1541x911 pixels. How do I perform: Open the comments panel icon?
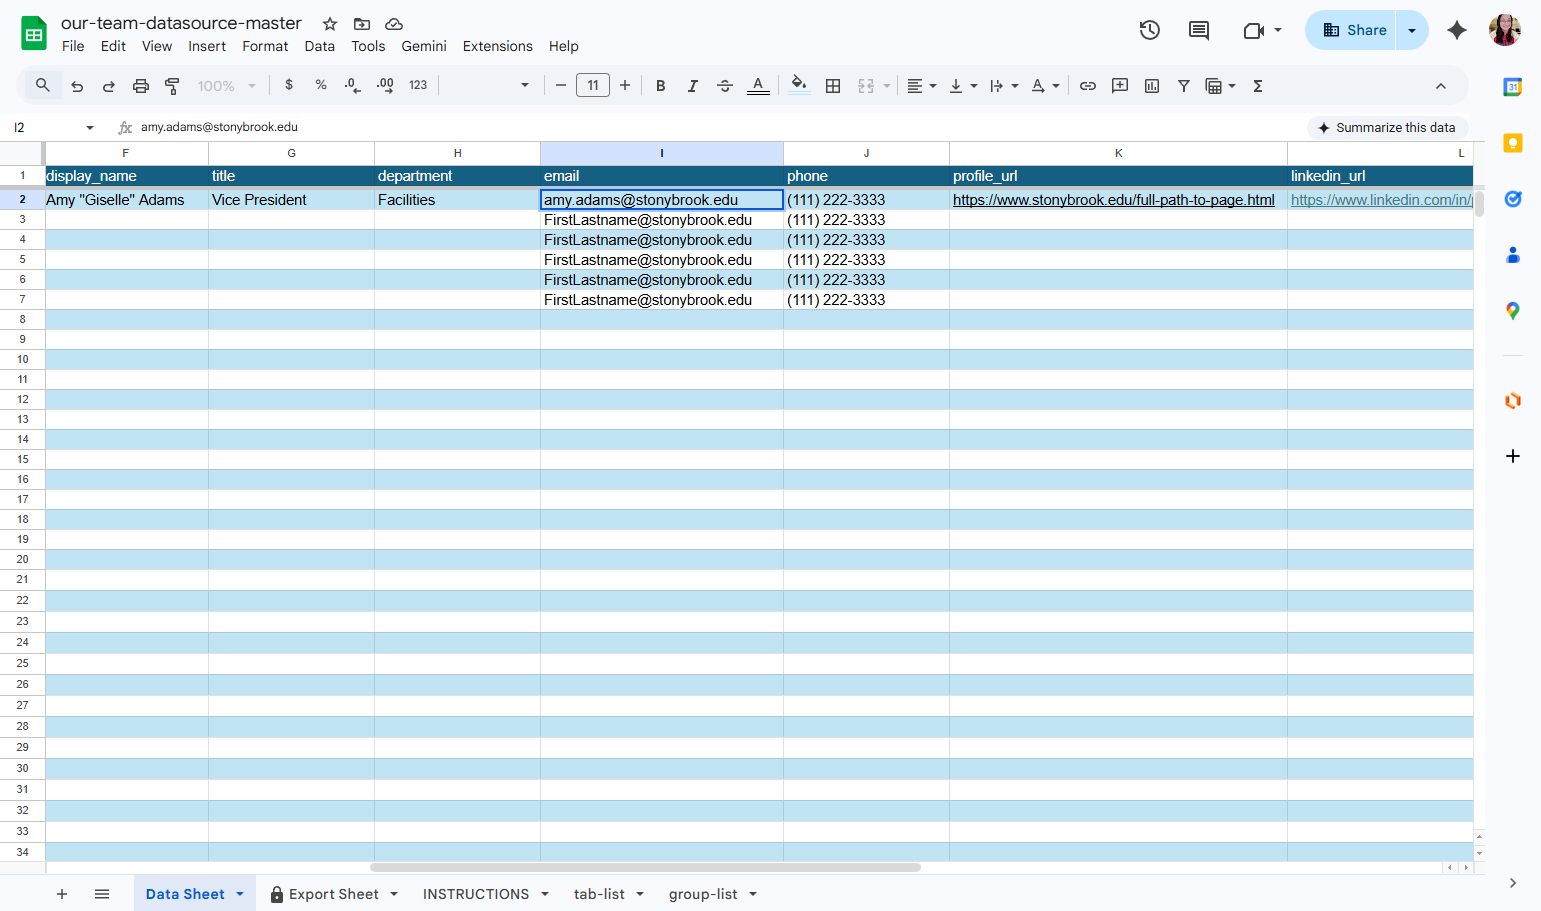[1199, 30]
